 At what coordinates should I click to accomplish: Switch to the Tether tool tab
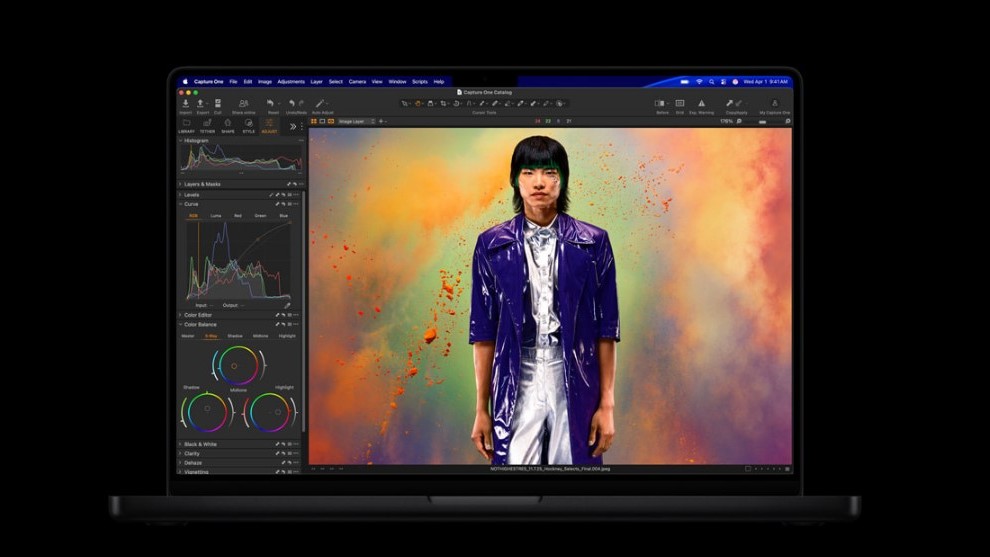[x=207, y=126]
